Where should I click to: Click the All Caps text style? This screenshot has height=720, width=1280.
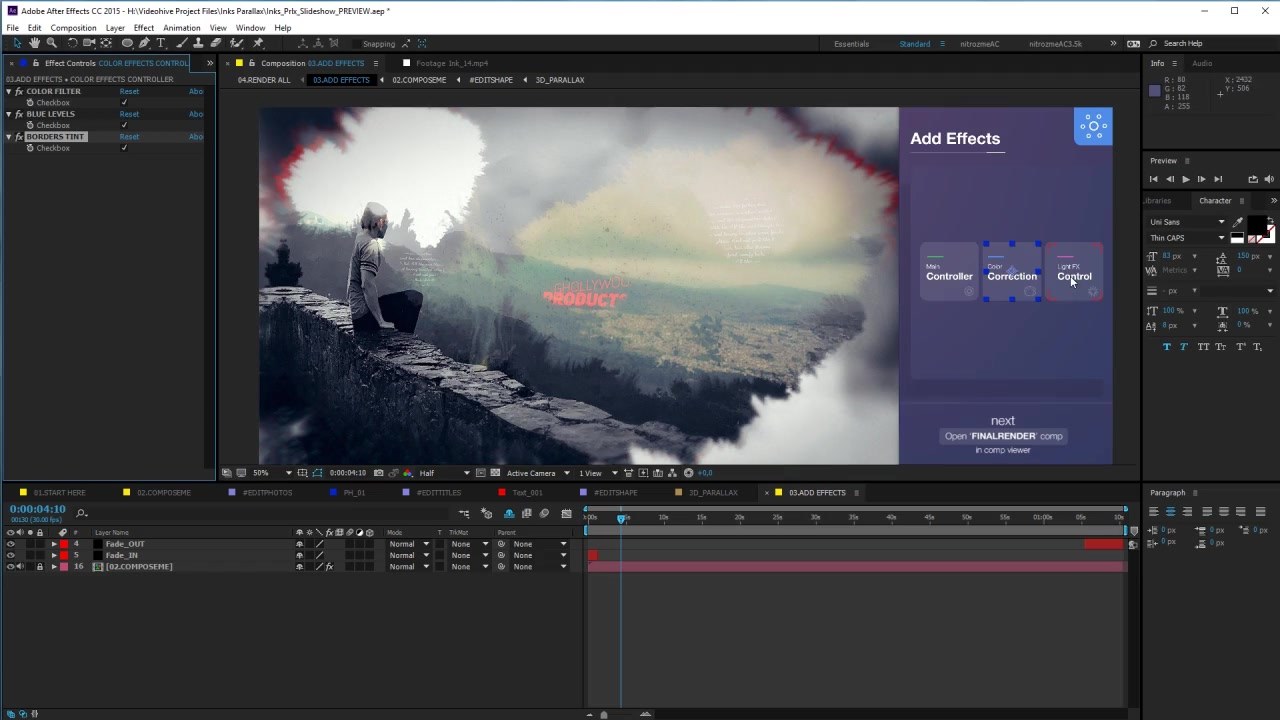(x=1203, y=347)
